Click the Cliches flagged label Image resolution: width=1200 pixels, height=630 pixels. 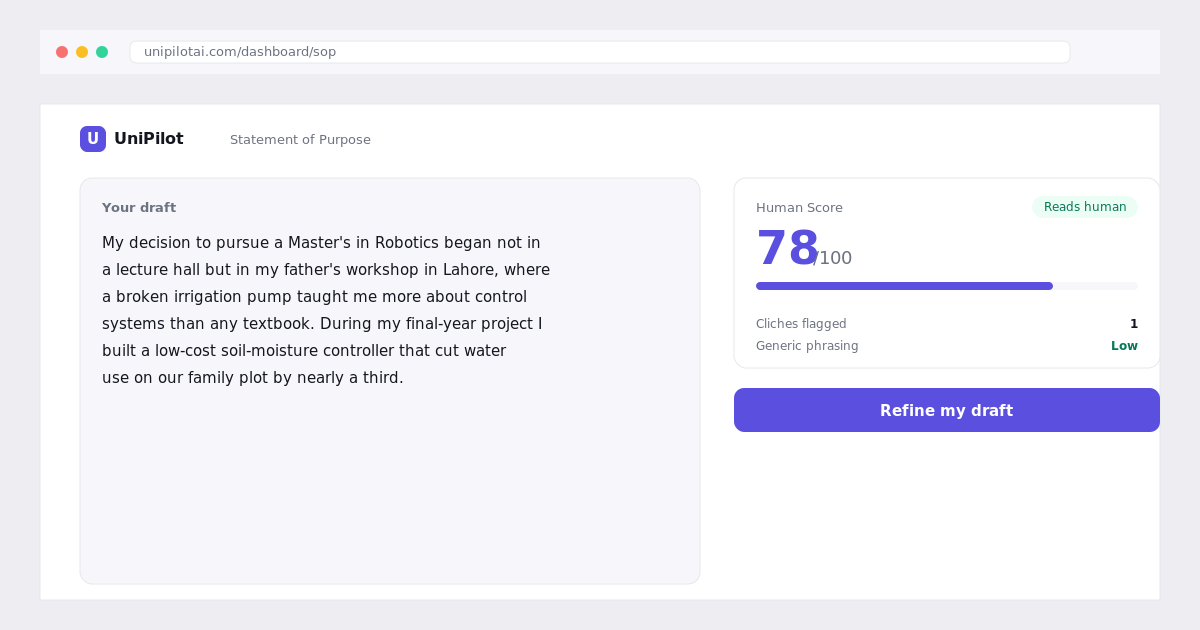click(x=801, y=324)
